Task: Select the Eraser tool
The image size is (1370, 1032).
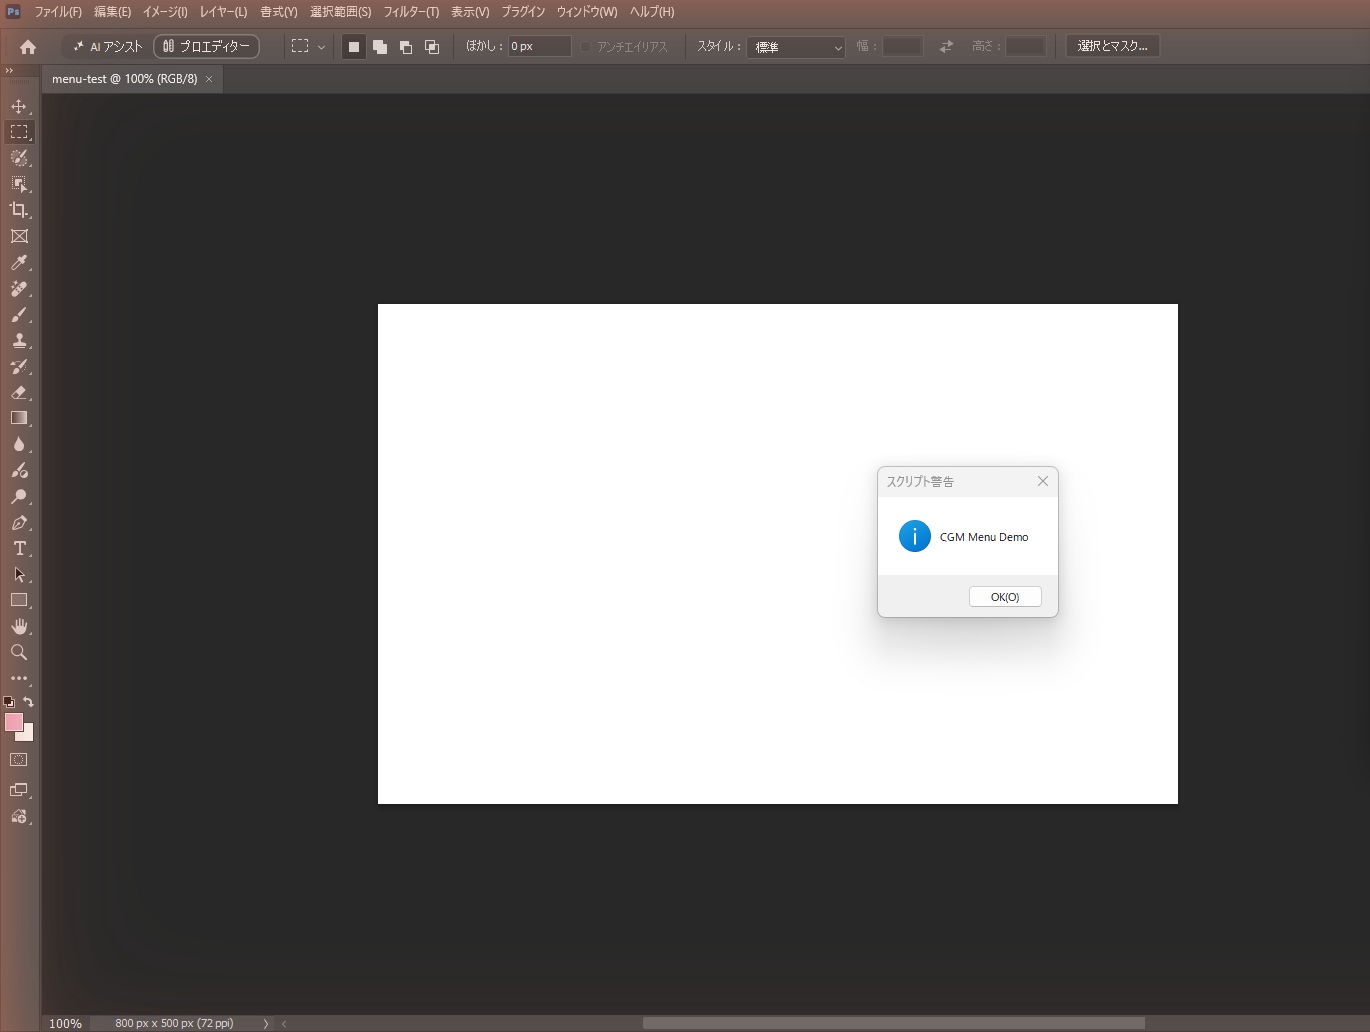Action: tap(19, 392)
